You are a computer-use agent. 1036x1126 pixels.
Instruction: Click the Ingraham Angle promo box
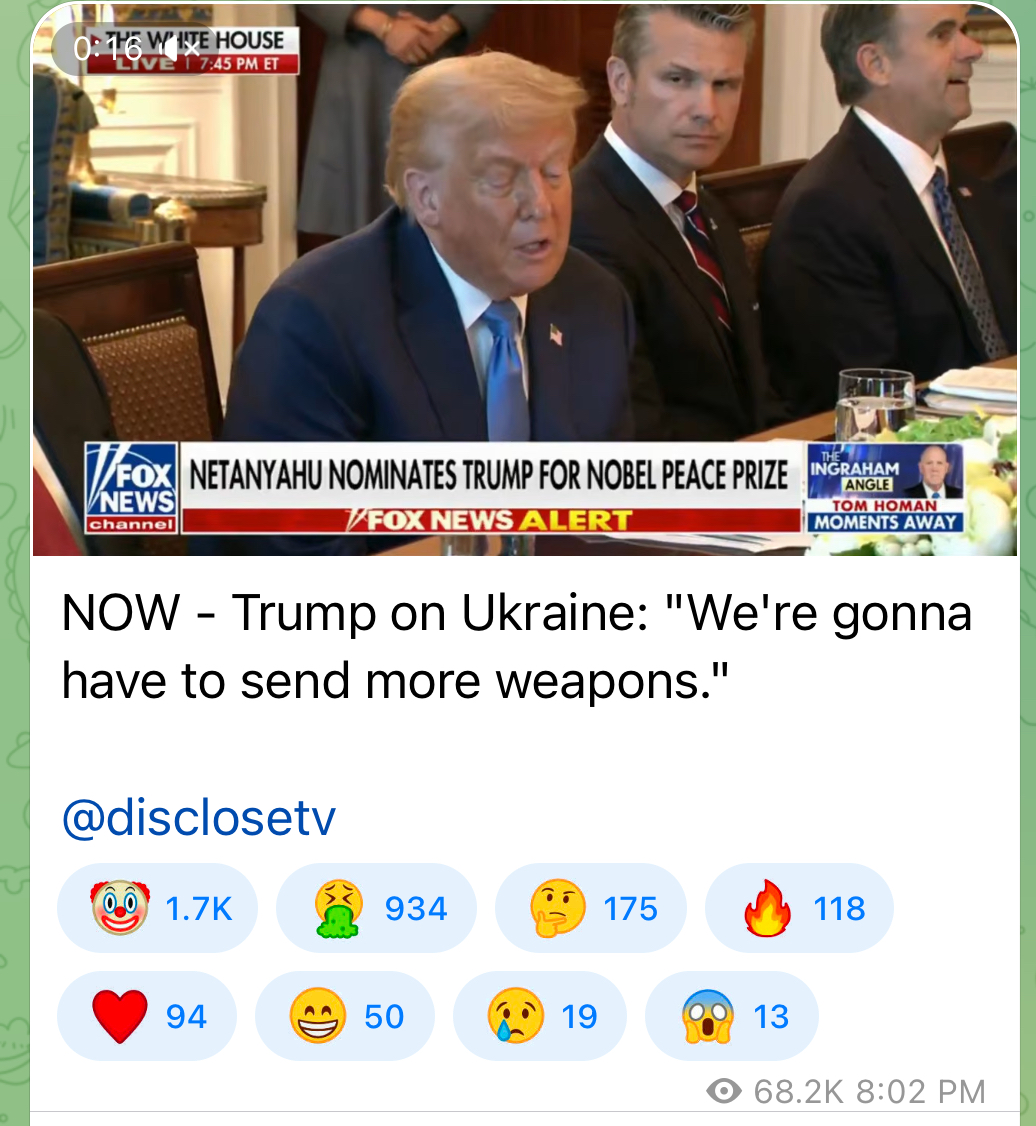tap(886, 488)
